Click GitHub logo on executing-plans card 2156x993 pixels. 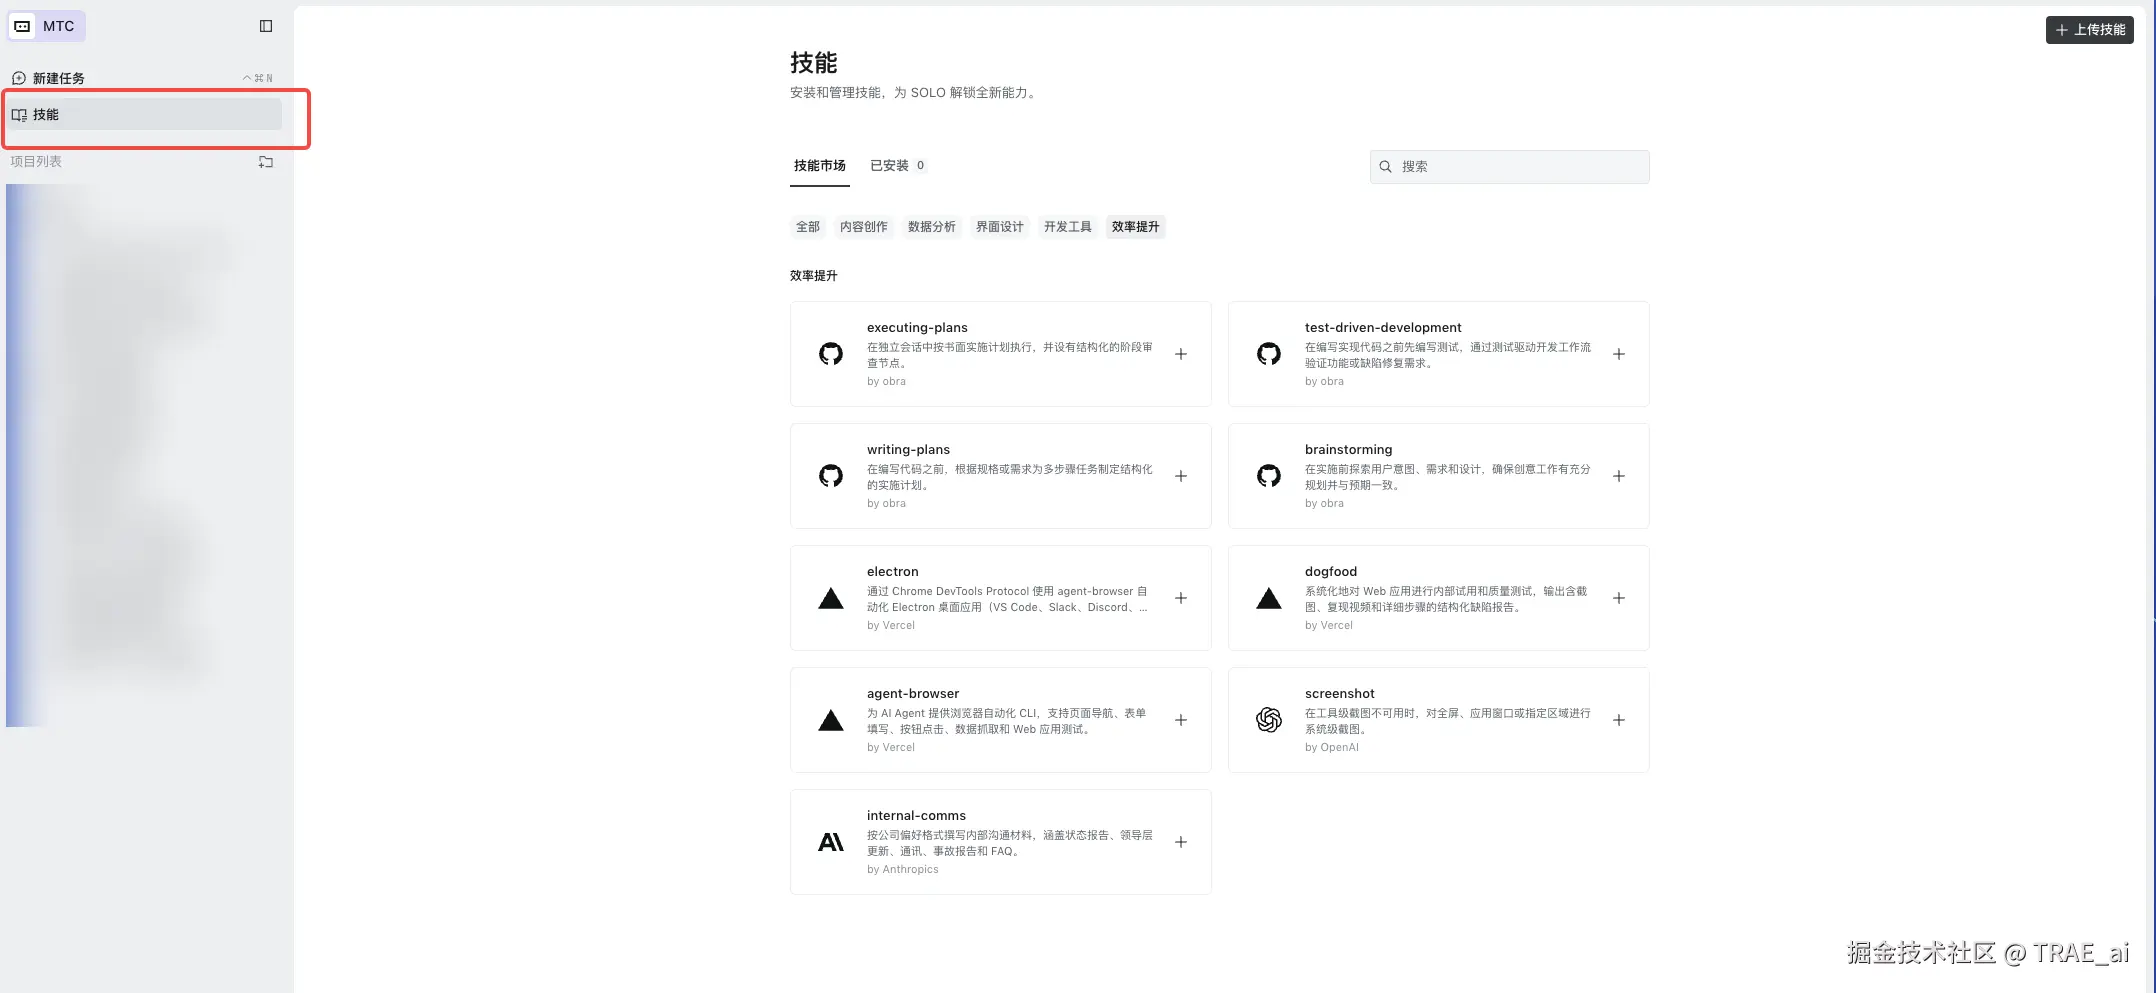pyautogui.click(x=831, y=354)
